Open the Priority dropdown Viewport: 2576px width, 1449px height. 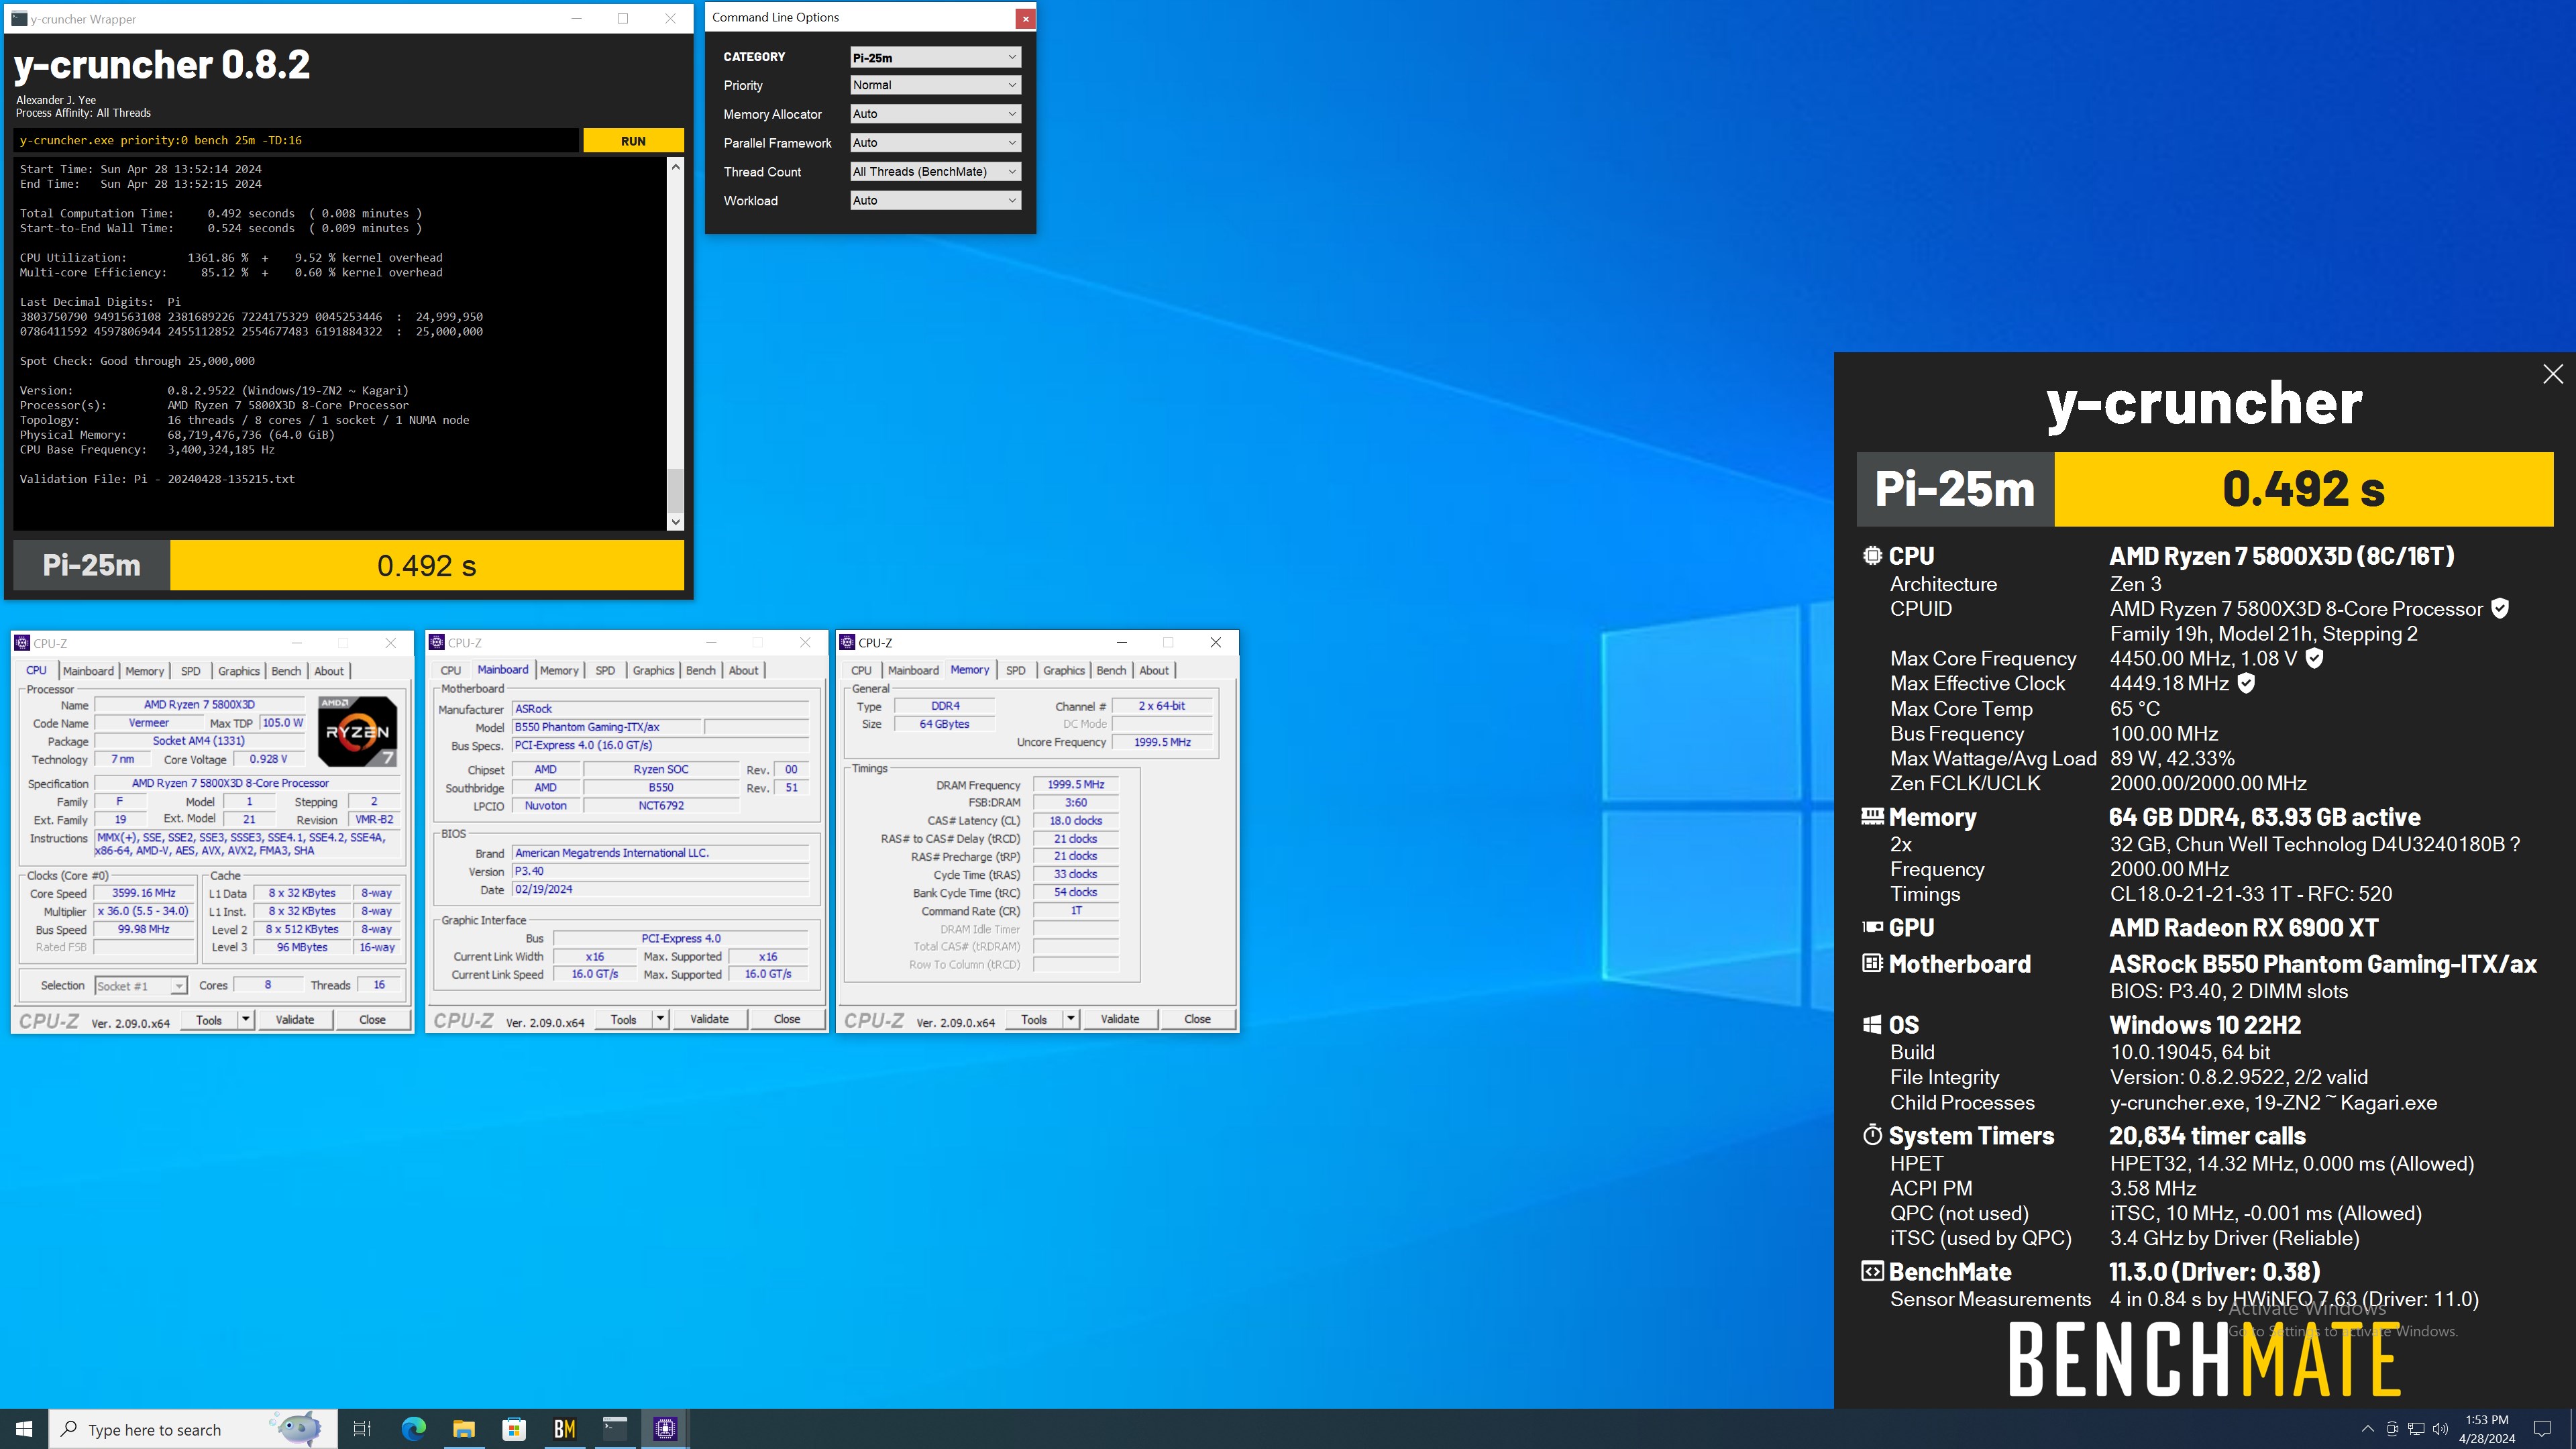tap(935, 85)
